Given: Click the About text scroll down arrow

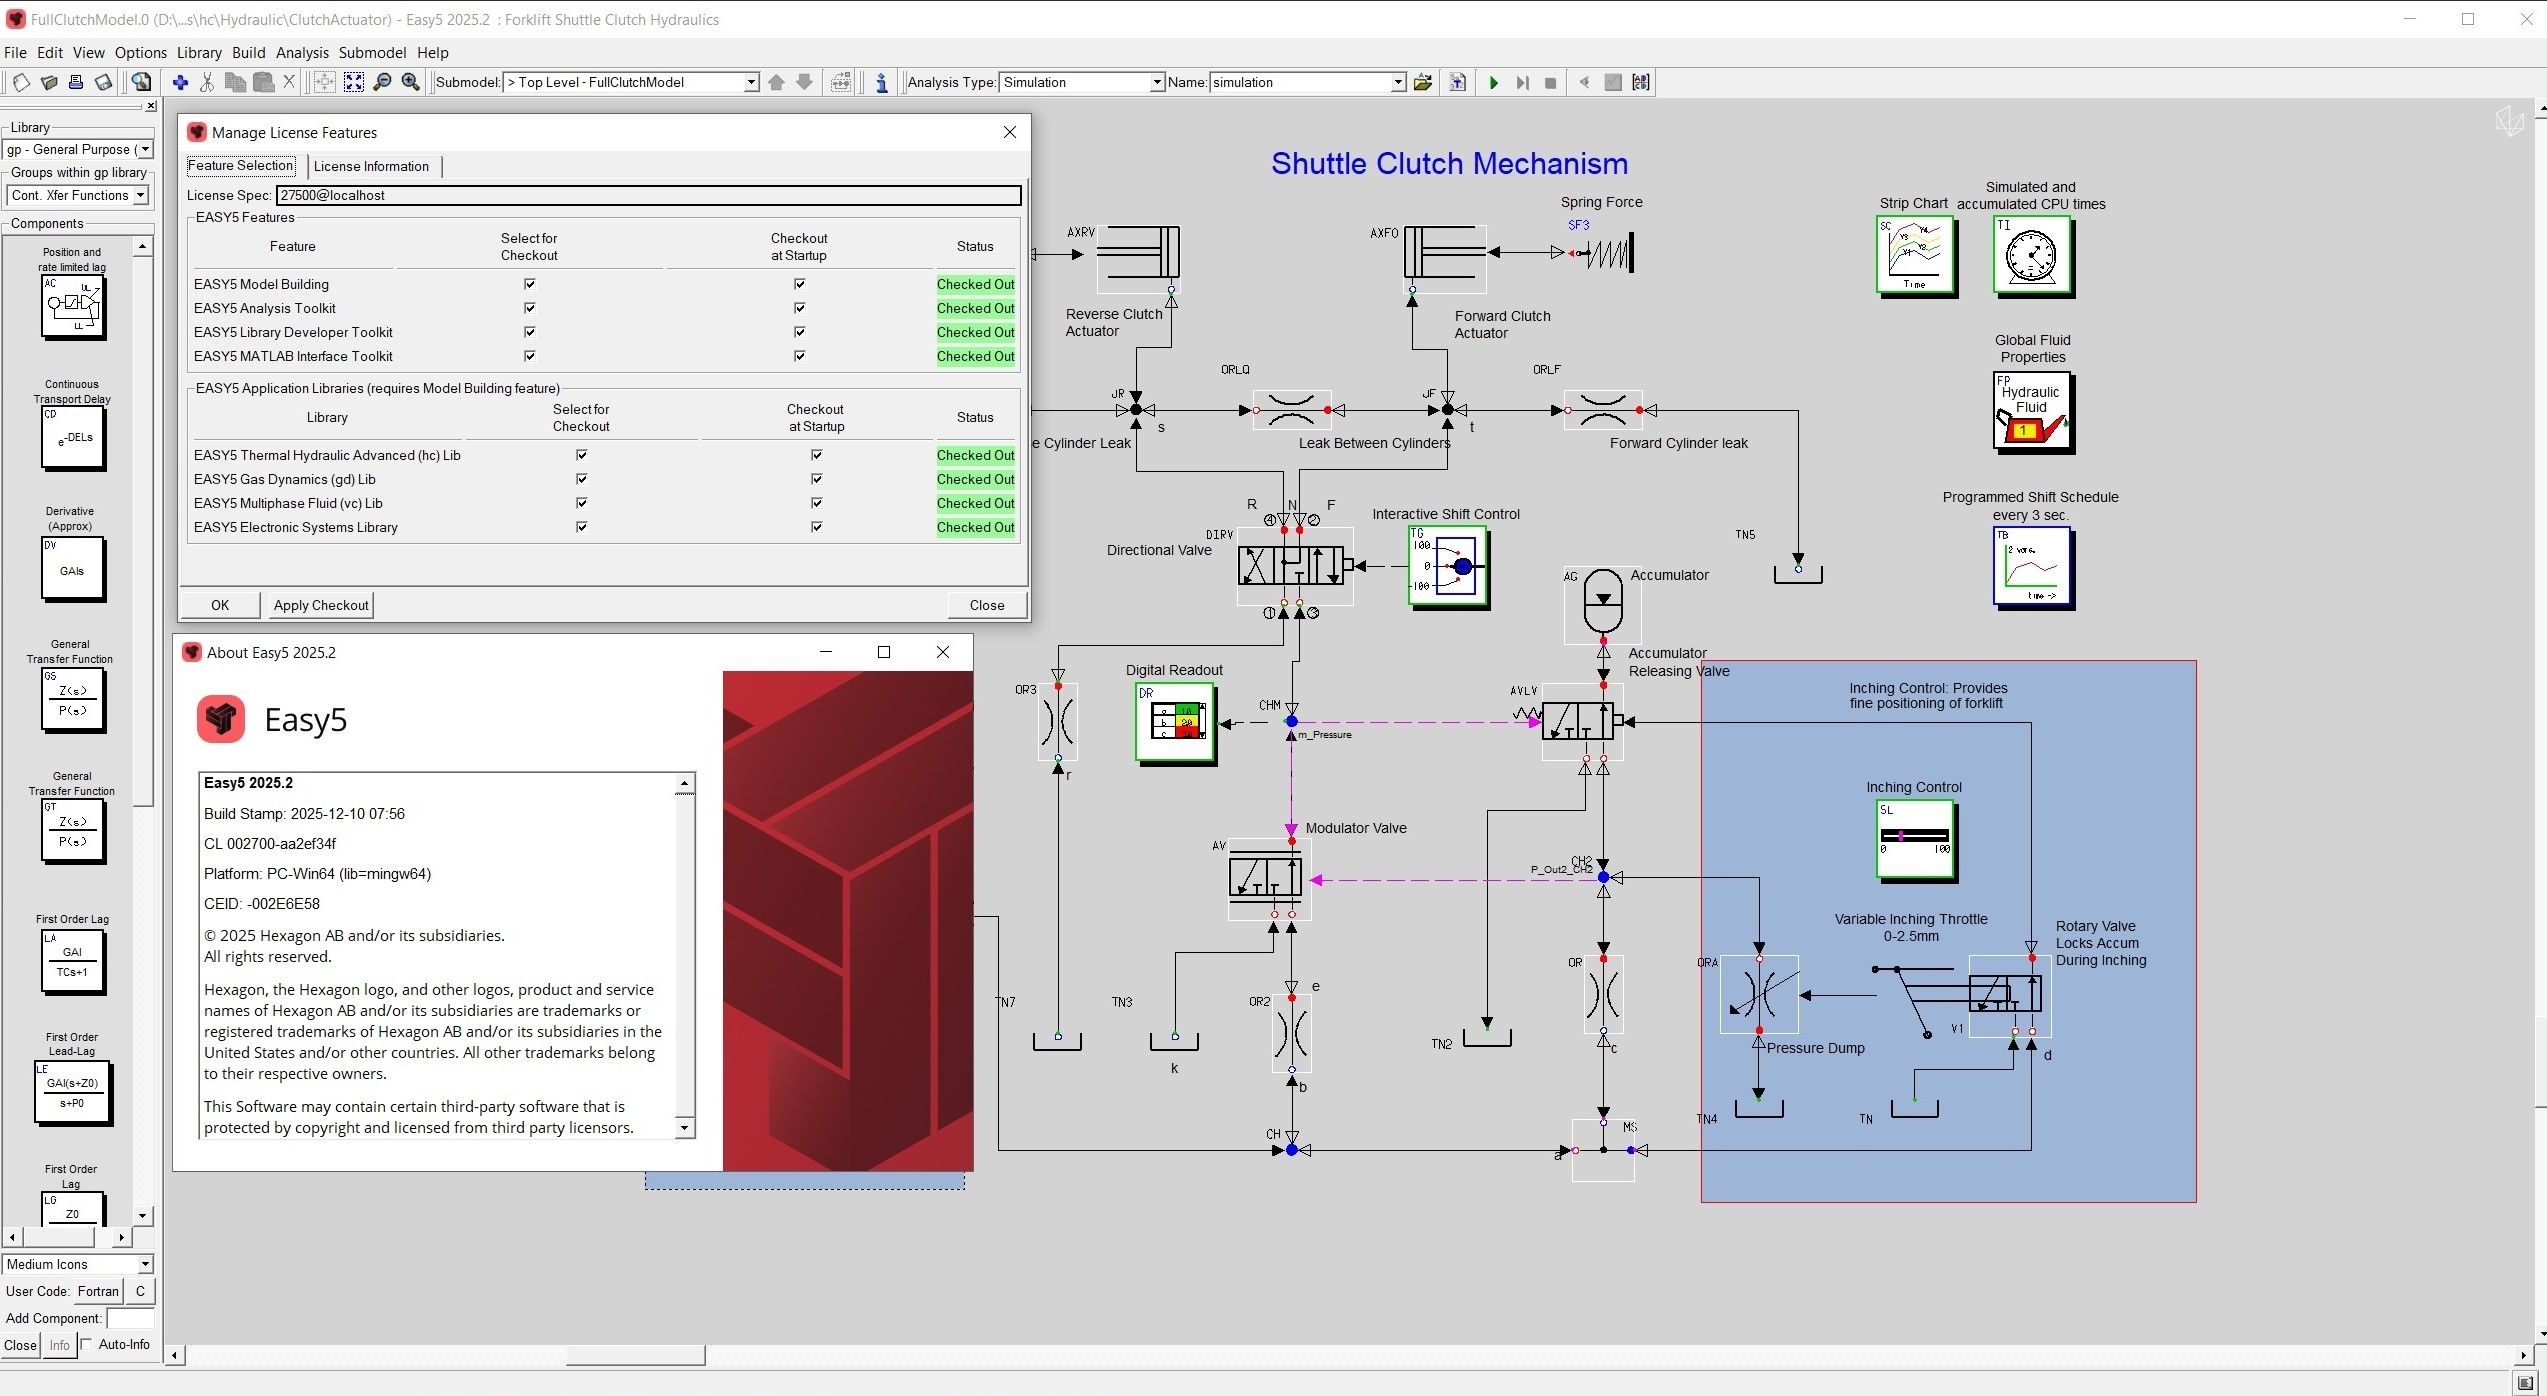Looking at the screenshot, I should (684, 1128).
